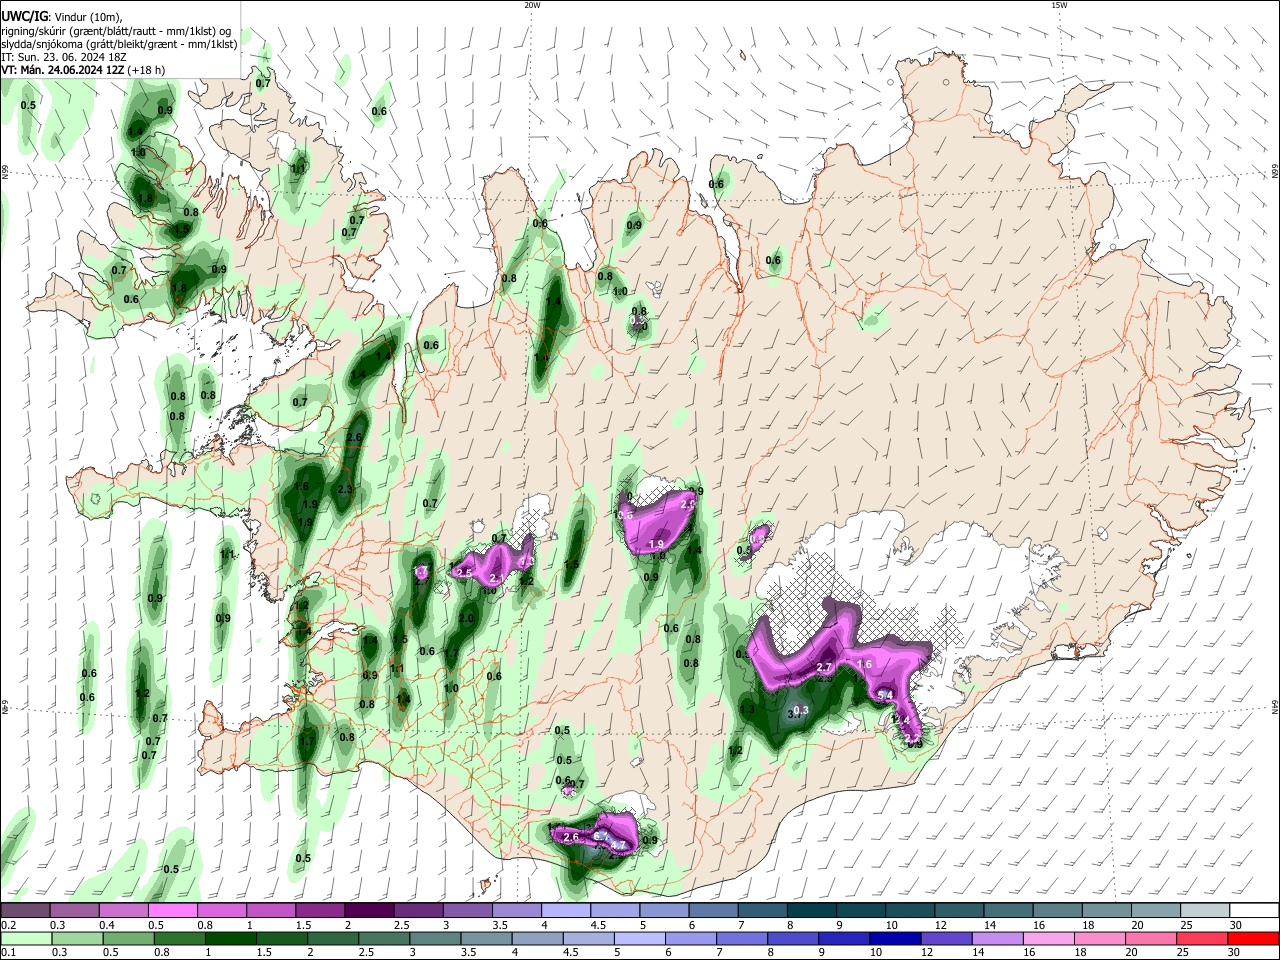Select upper-scale dark purple swatch between 2 and 2.5
Image resolution: width=1280 pixels, height=960 pixels.
(x=369, y=910)
